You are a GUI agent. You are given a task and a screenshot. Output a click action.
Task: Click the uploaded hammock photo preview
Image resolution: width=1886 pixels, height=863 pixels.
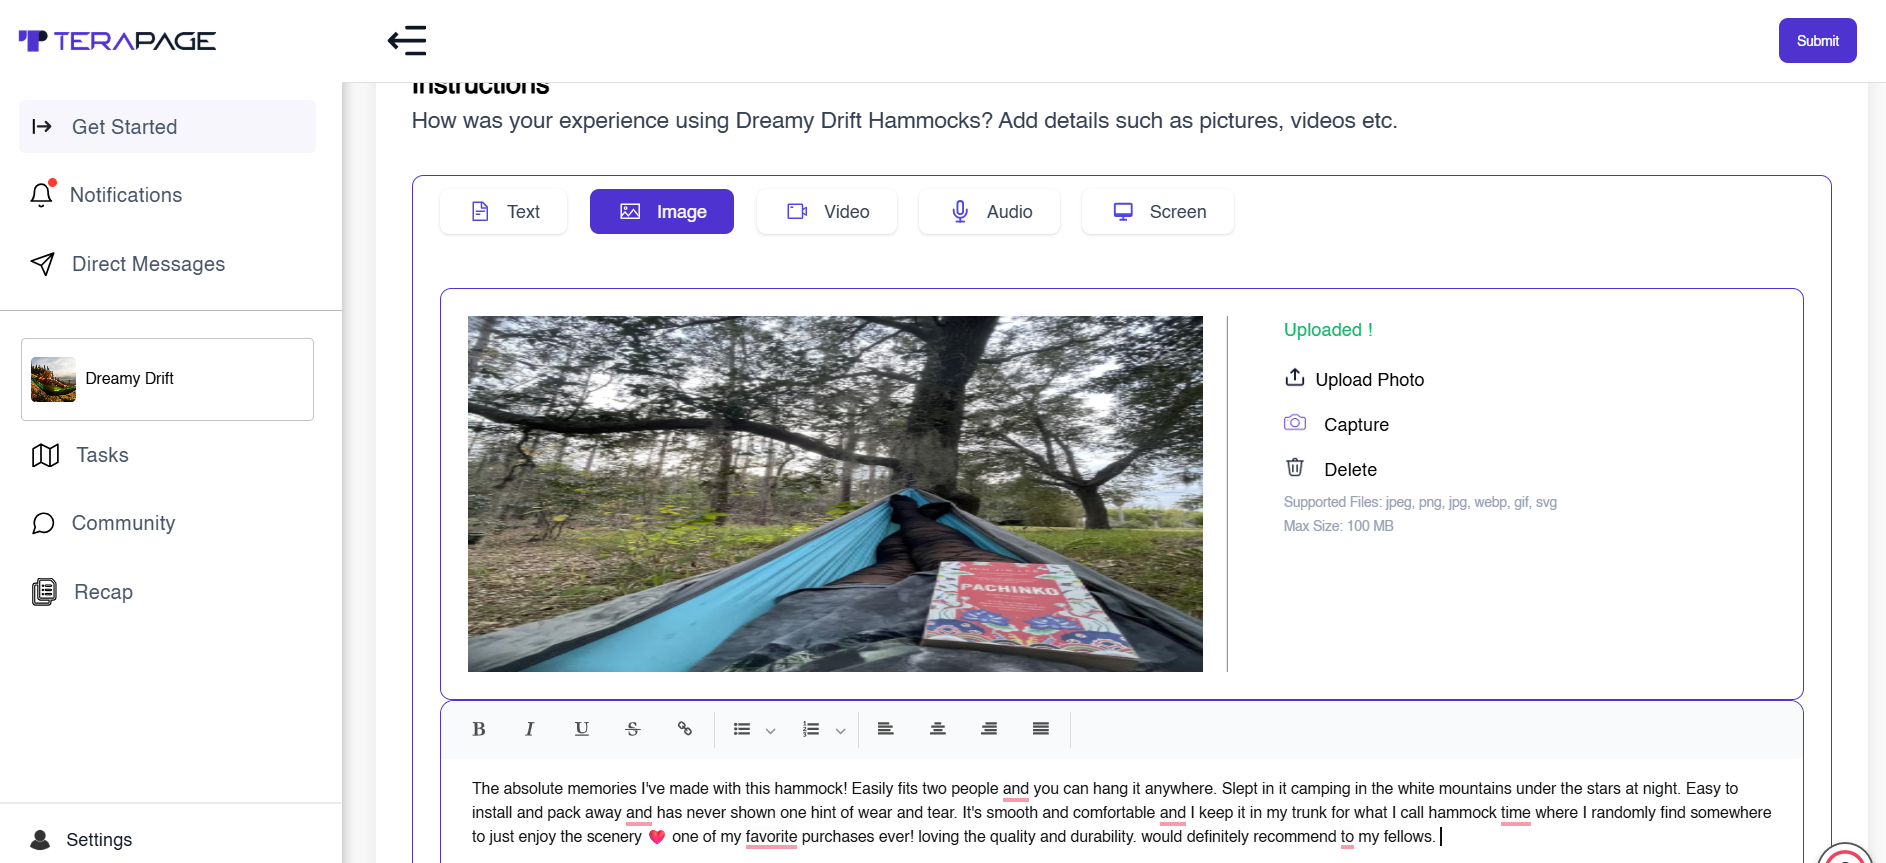coord(835,494)
